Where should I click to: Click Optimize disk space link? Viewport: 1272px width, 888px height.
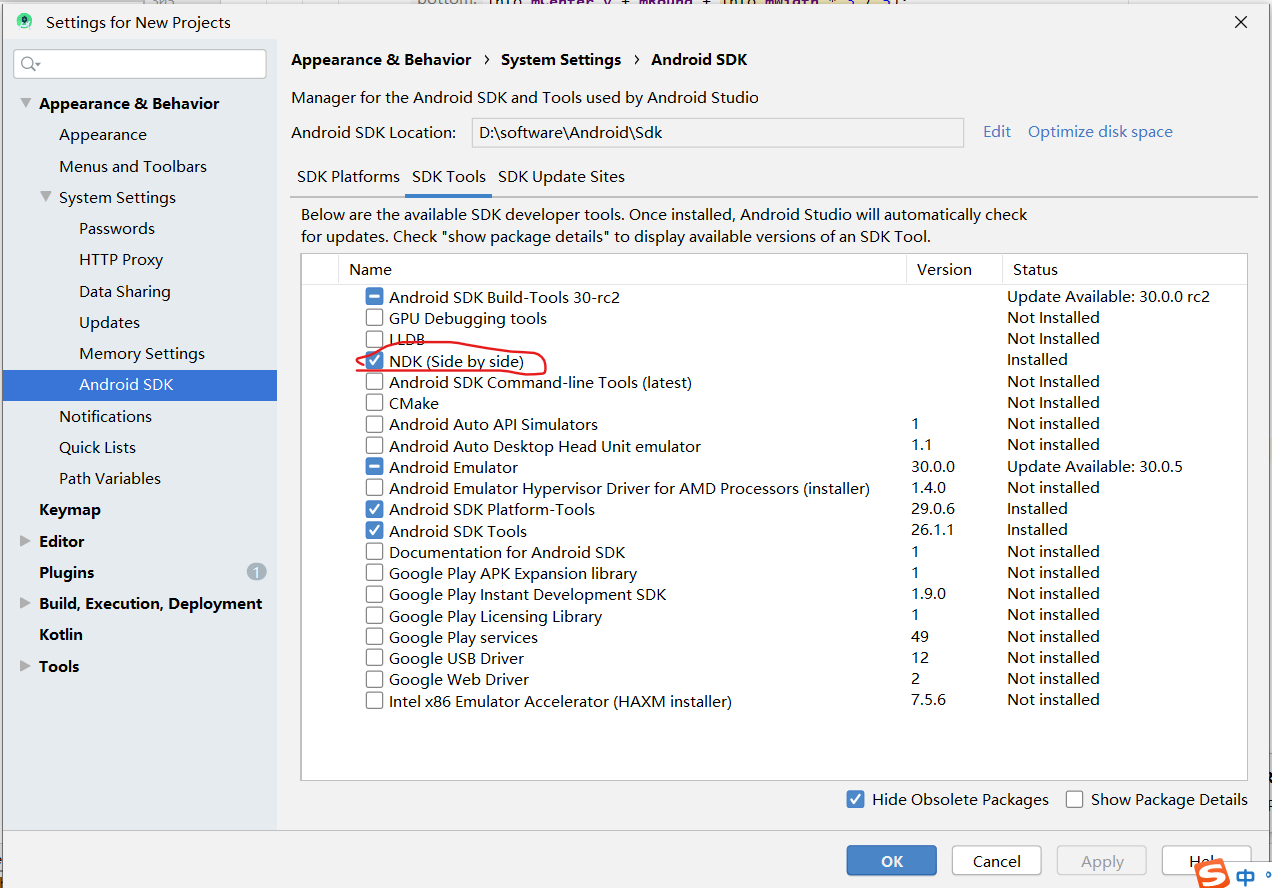pyautogui.click(x=1100, y=131)
